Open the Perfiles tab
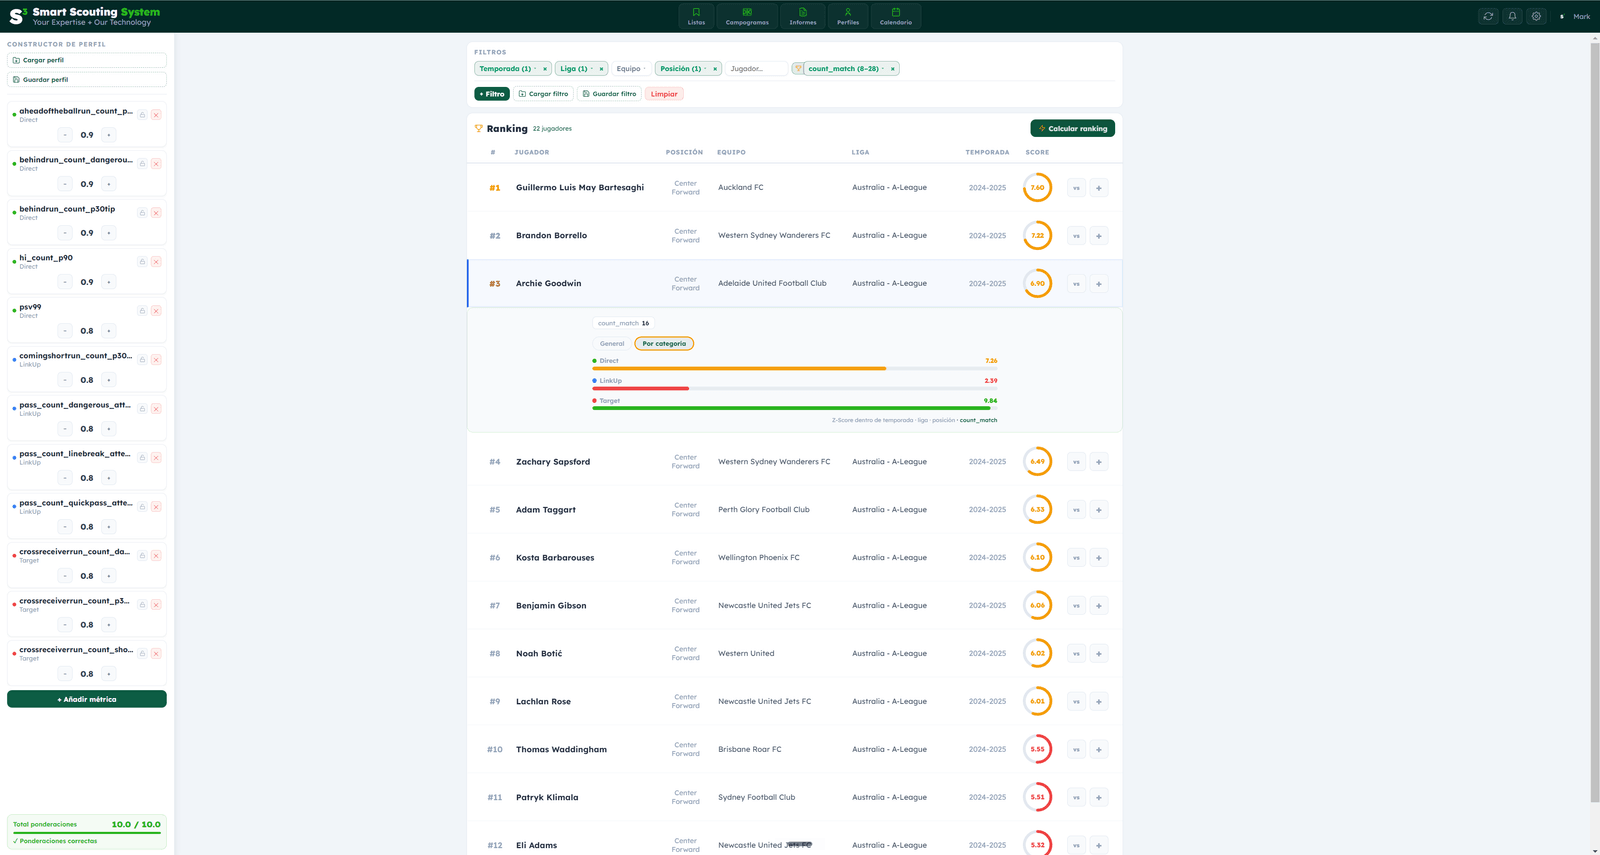1600x855 pixels. (x=848, y=16)
